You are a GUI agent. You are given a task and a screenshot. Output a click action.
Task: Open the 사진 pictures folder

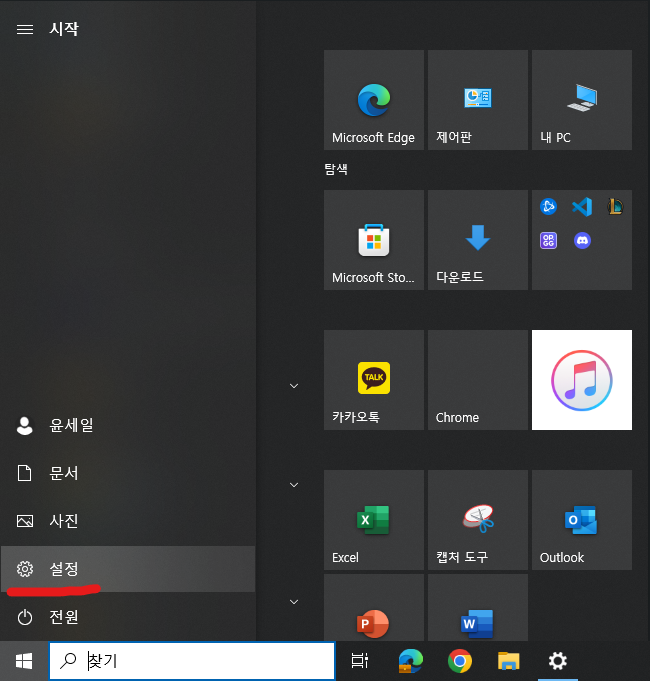(x=128, y=521)
